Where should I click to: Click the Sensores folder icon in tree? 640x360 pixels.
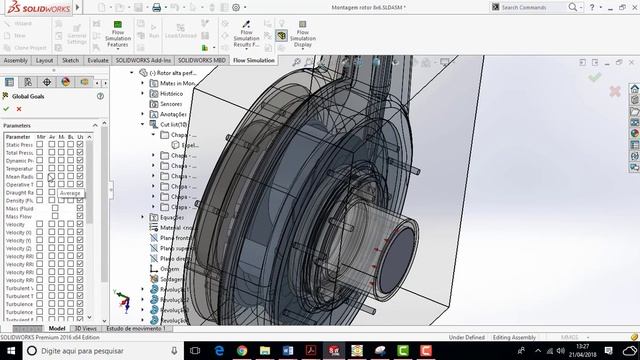click(153, 104)
